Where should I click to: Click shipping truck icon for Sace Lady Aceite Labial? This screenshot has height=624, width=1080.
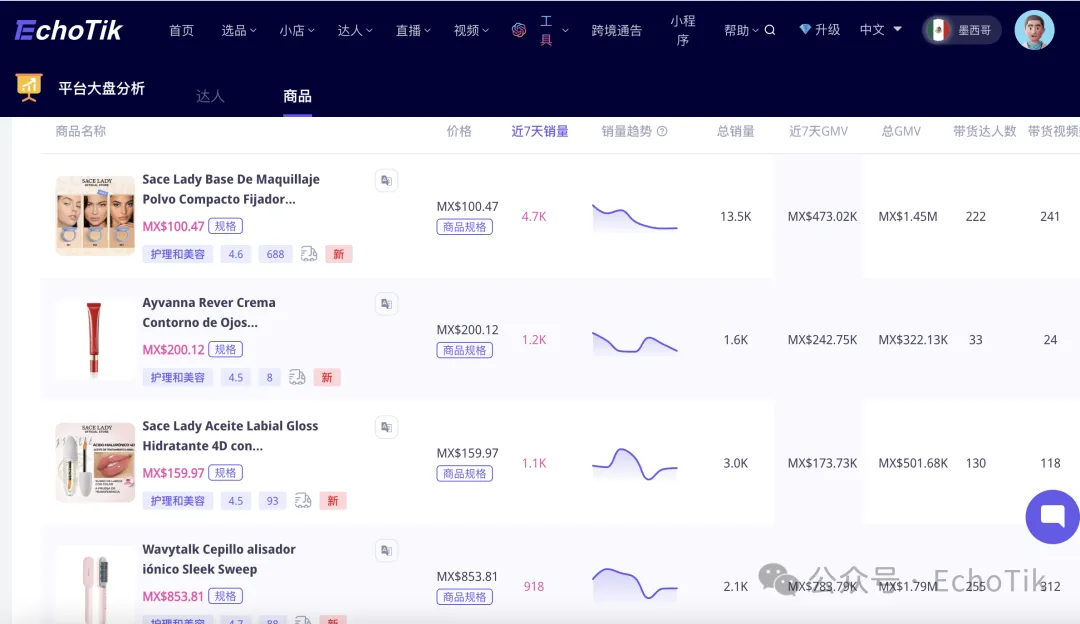(x=303, y=501)
